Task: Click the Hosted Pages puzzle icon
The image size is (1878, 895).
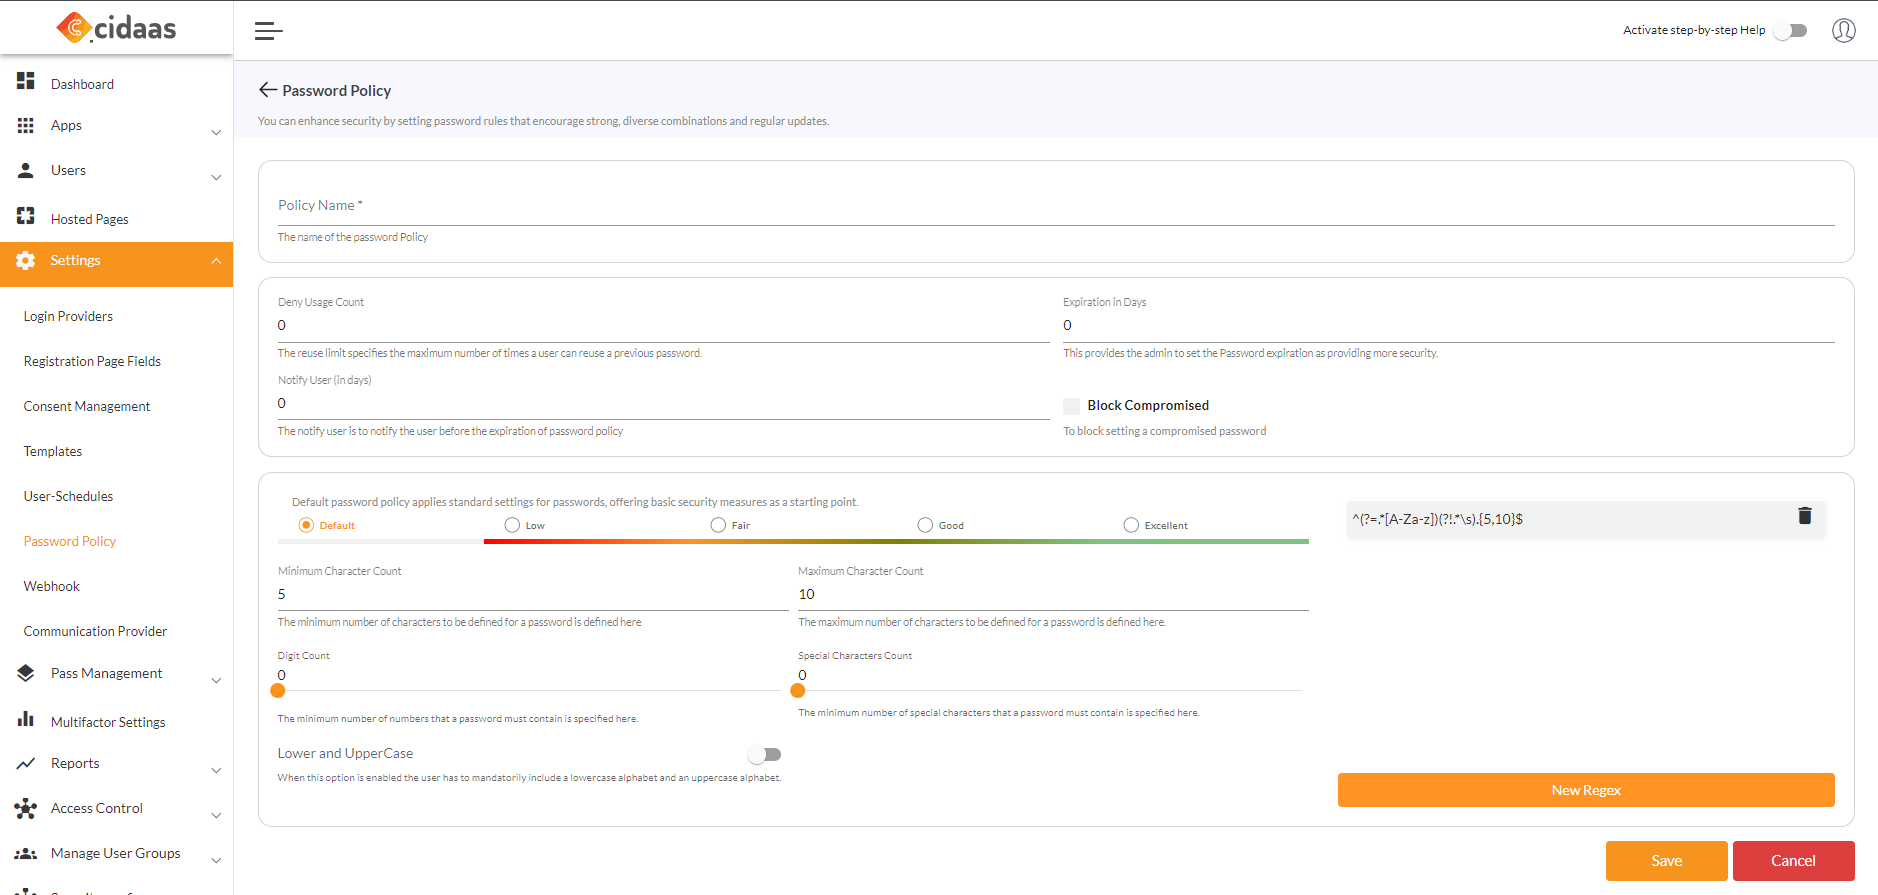Action: 26,216
